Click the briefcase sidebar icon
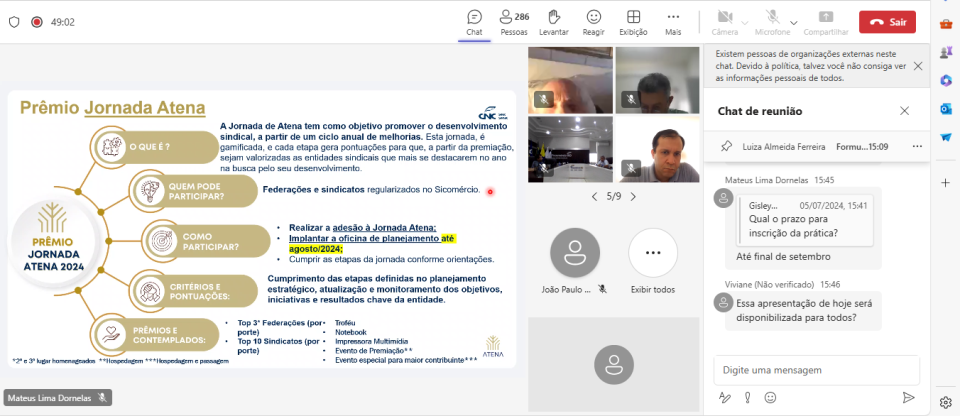The height and width of the screenshot is (416, 960). tap(946, 23)
